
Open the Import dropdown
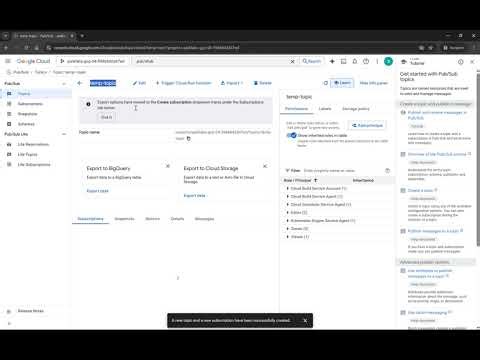[x=232, y=83]
